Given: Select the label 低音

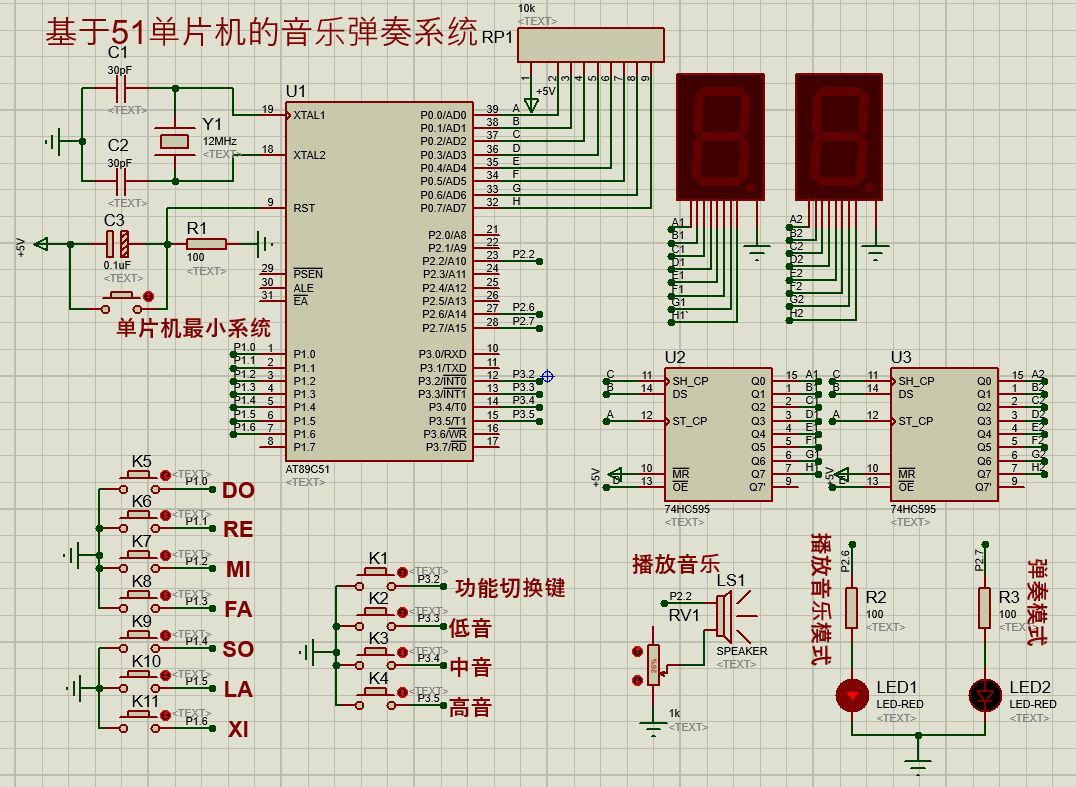Looking at the screenshot, I should [x=471, y=628].
